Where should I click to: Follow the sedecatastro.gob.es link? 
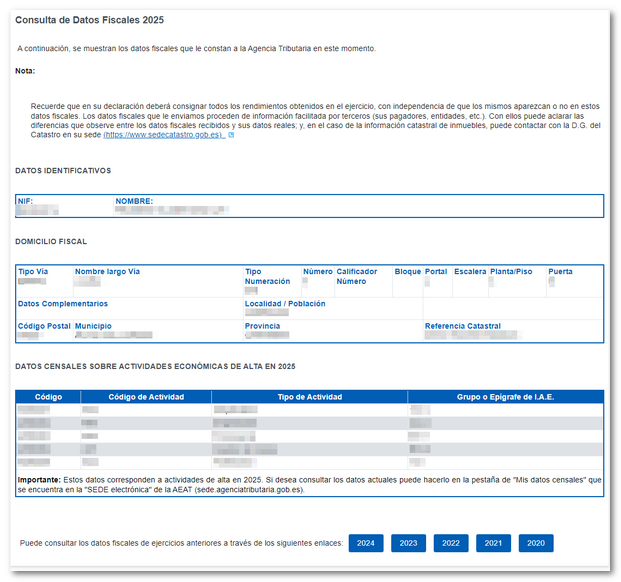point(164,135)
